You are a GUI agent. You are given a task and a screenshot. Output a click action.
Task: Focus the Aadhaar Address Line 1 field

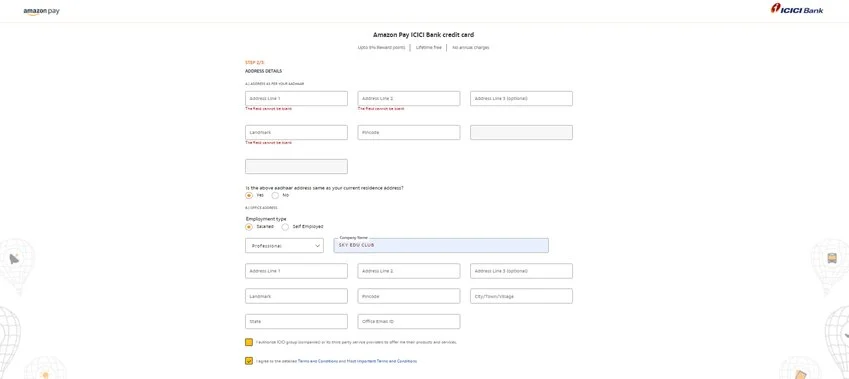[x=296, y=99]
